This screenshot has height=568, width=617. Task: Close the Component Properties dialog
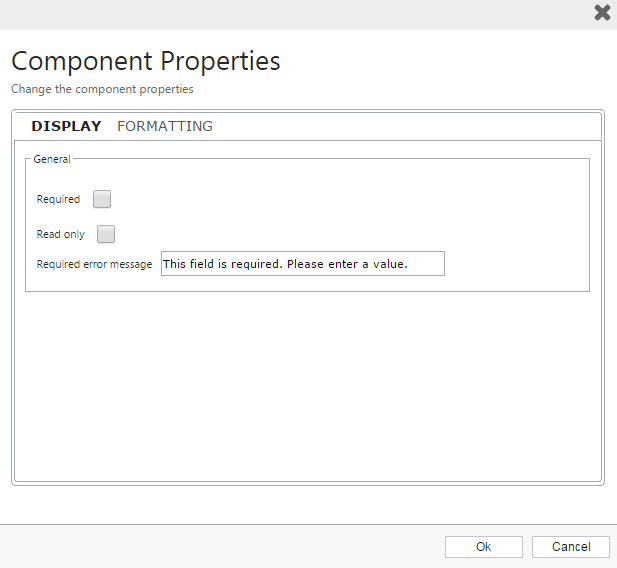602,13
